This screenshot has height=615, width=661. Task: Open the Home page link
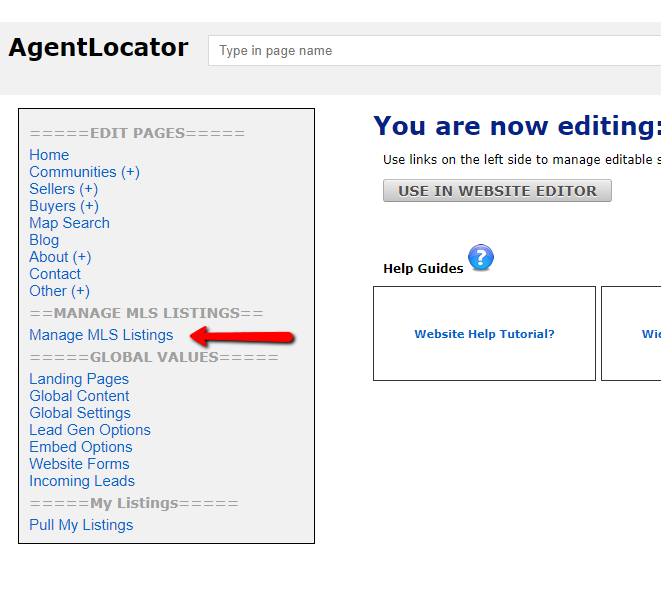pyautogui.click(x=49, y=155)
